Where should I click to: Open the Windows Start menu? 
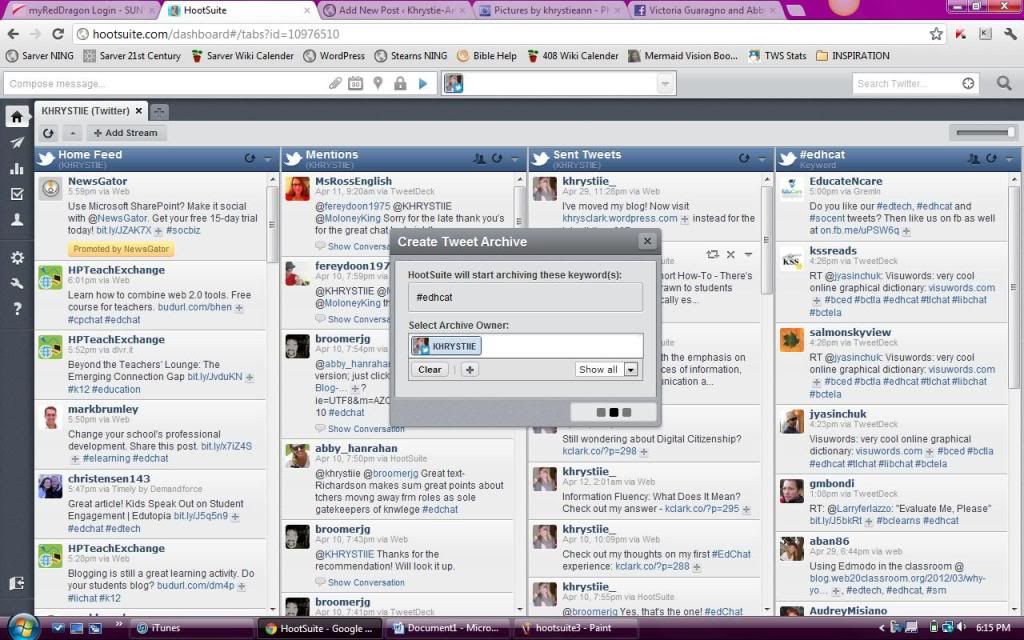click(x=24, y=628)
